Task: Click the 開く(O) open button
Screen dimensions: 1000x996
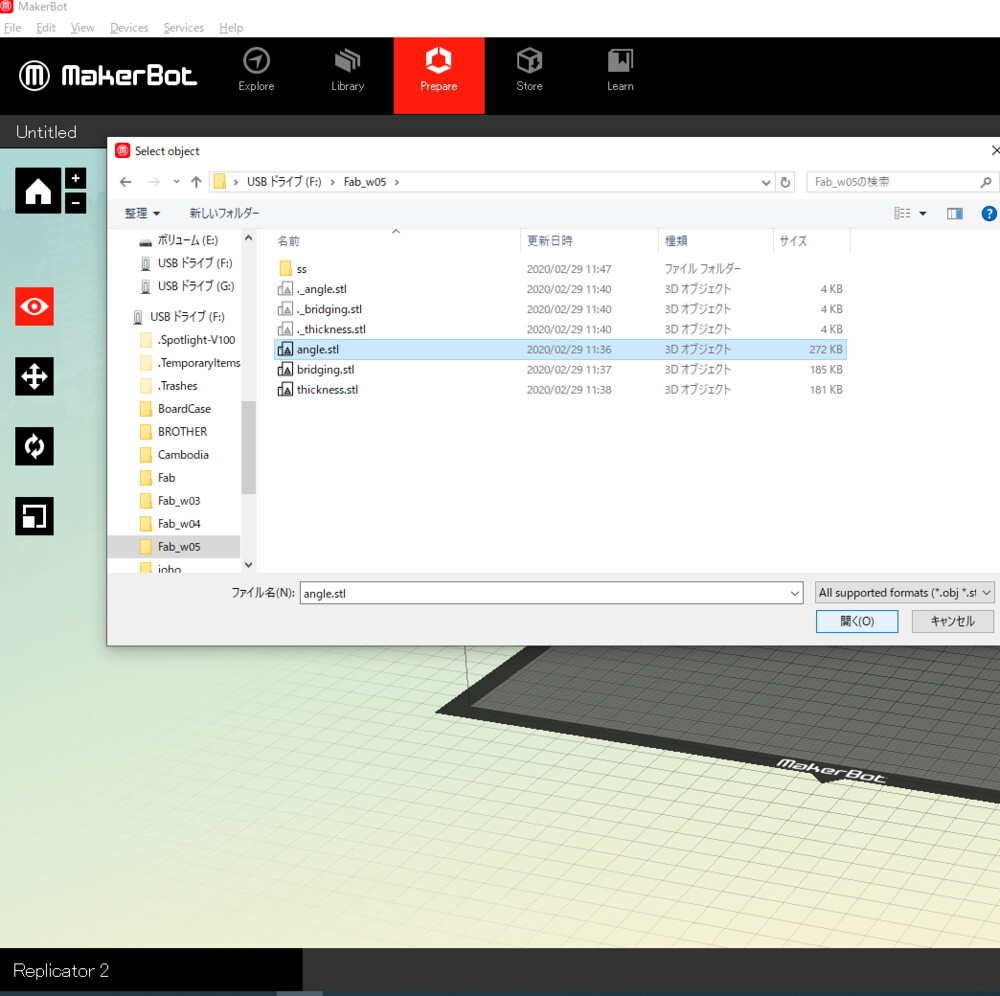Action: coord(857,621)
